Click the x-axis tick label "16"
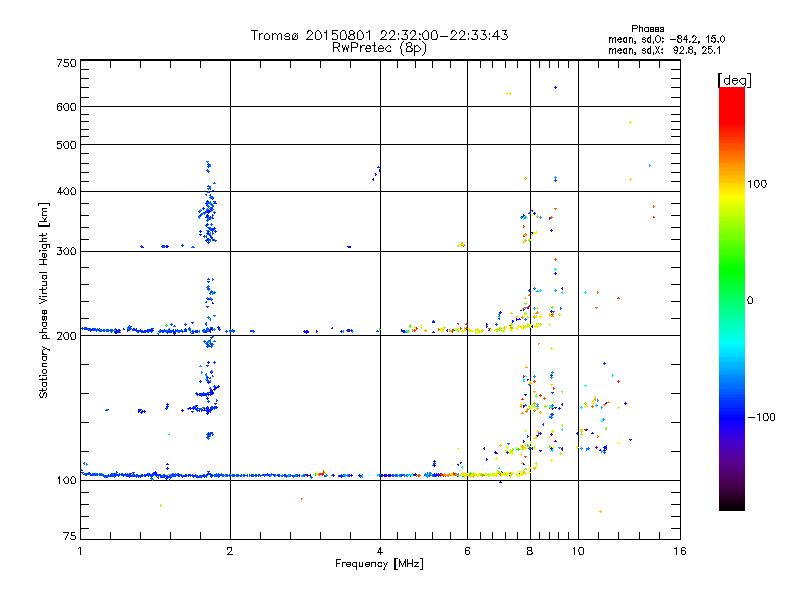The image size is (800, 600). click(680, 551)
